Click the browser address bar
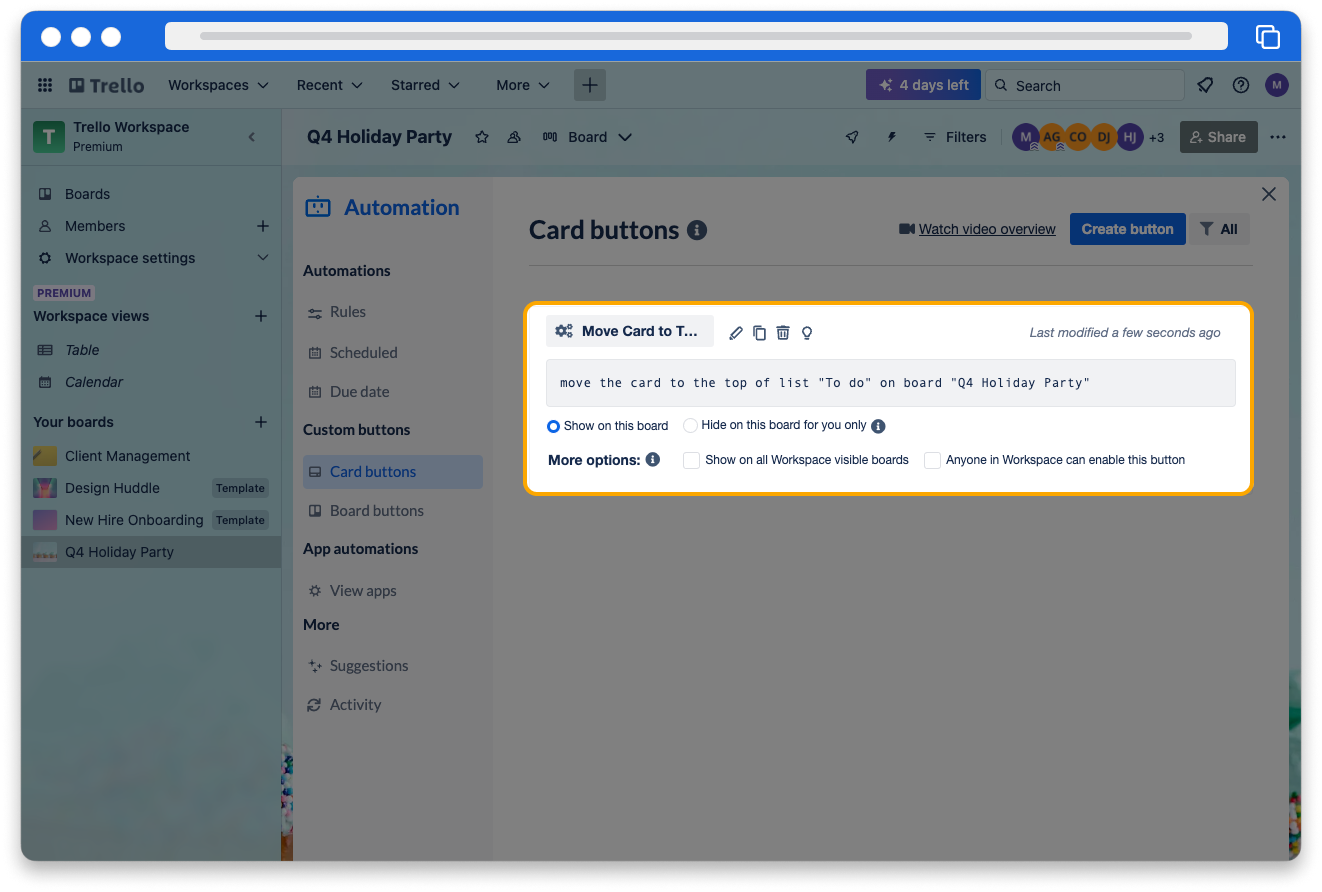Screen dimensions: 1322x892 click(696, 36)
